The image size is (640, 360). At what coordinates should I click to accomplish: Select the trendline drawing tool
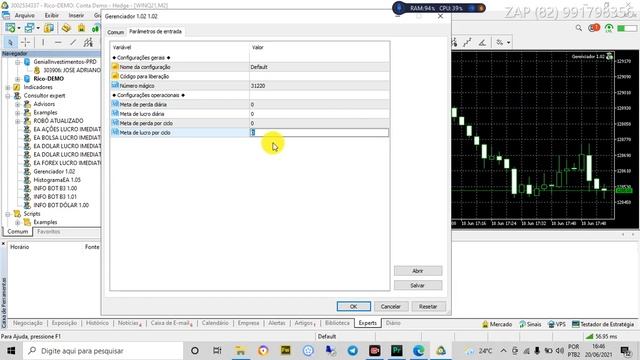pos(73,42)
